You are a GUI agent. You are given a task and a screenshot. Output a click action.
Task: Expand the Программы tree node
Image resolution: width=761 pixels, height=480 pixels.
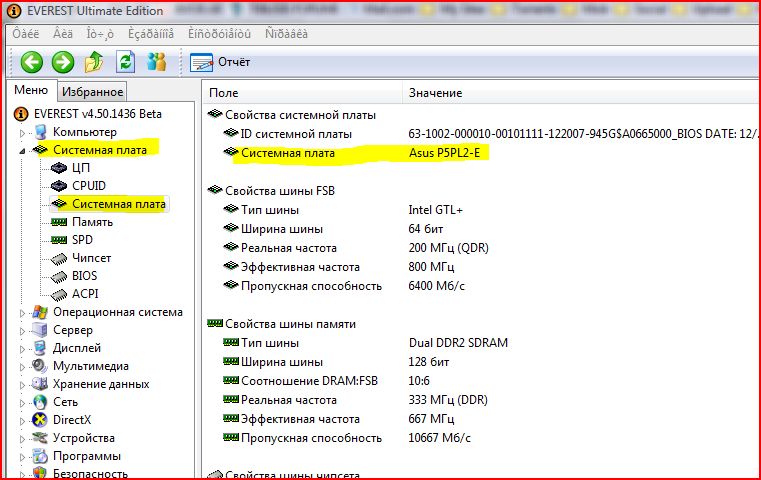point(22,457)
